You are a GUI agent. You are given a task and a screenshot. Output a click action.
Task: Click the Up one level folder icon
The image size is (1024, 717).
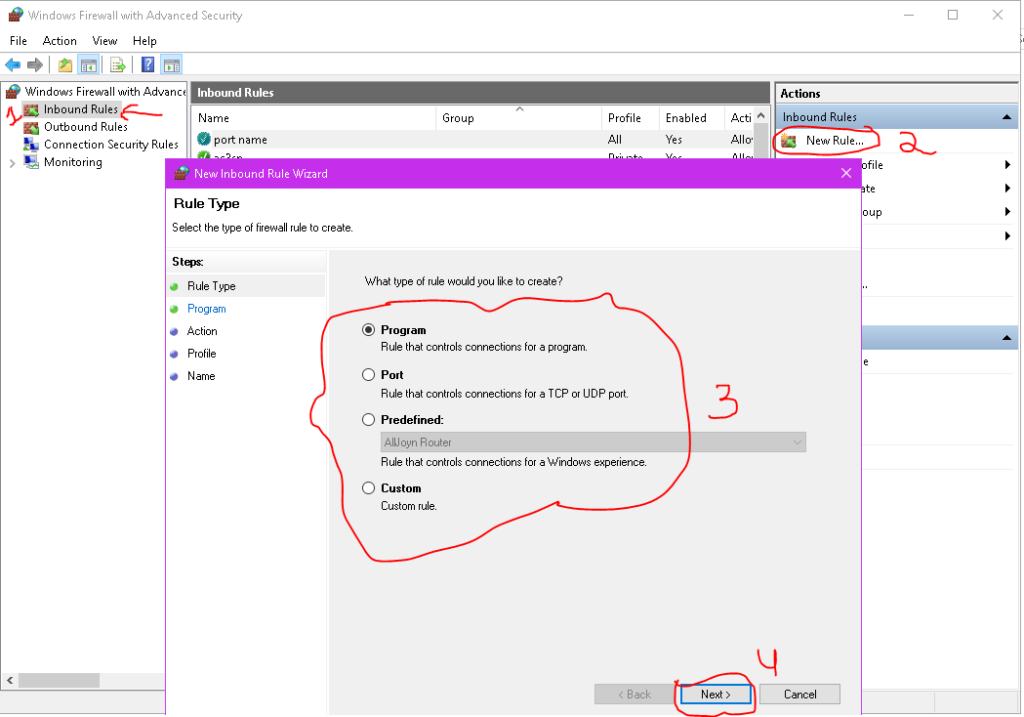coord(65,65)
